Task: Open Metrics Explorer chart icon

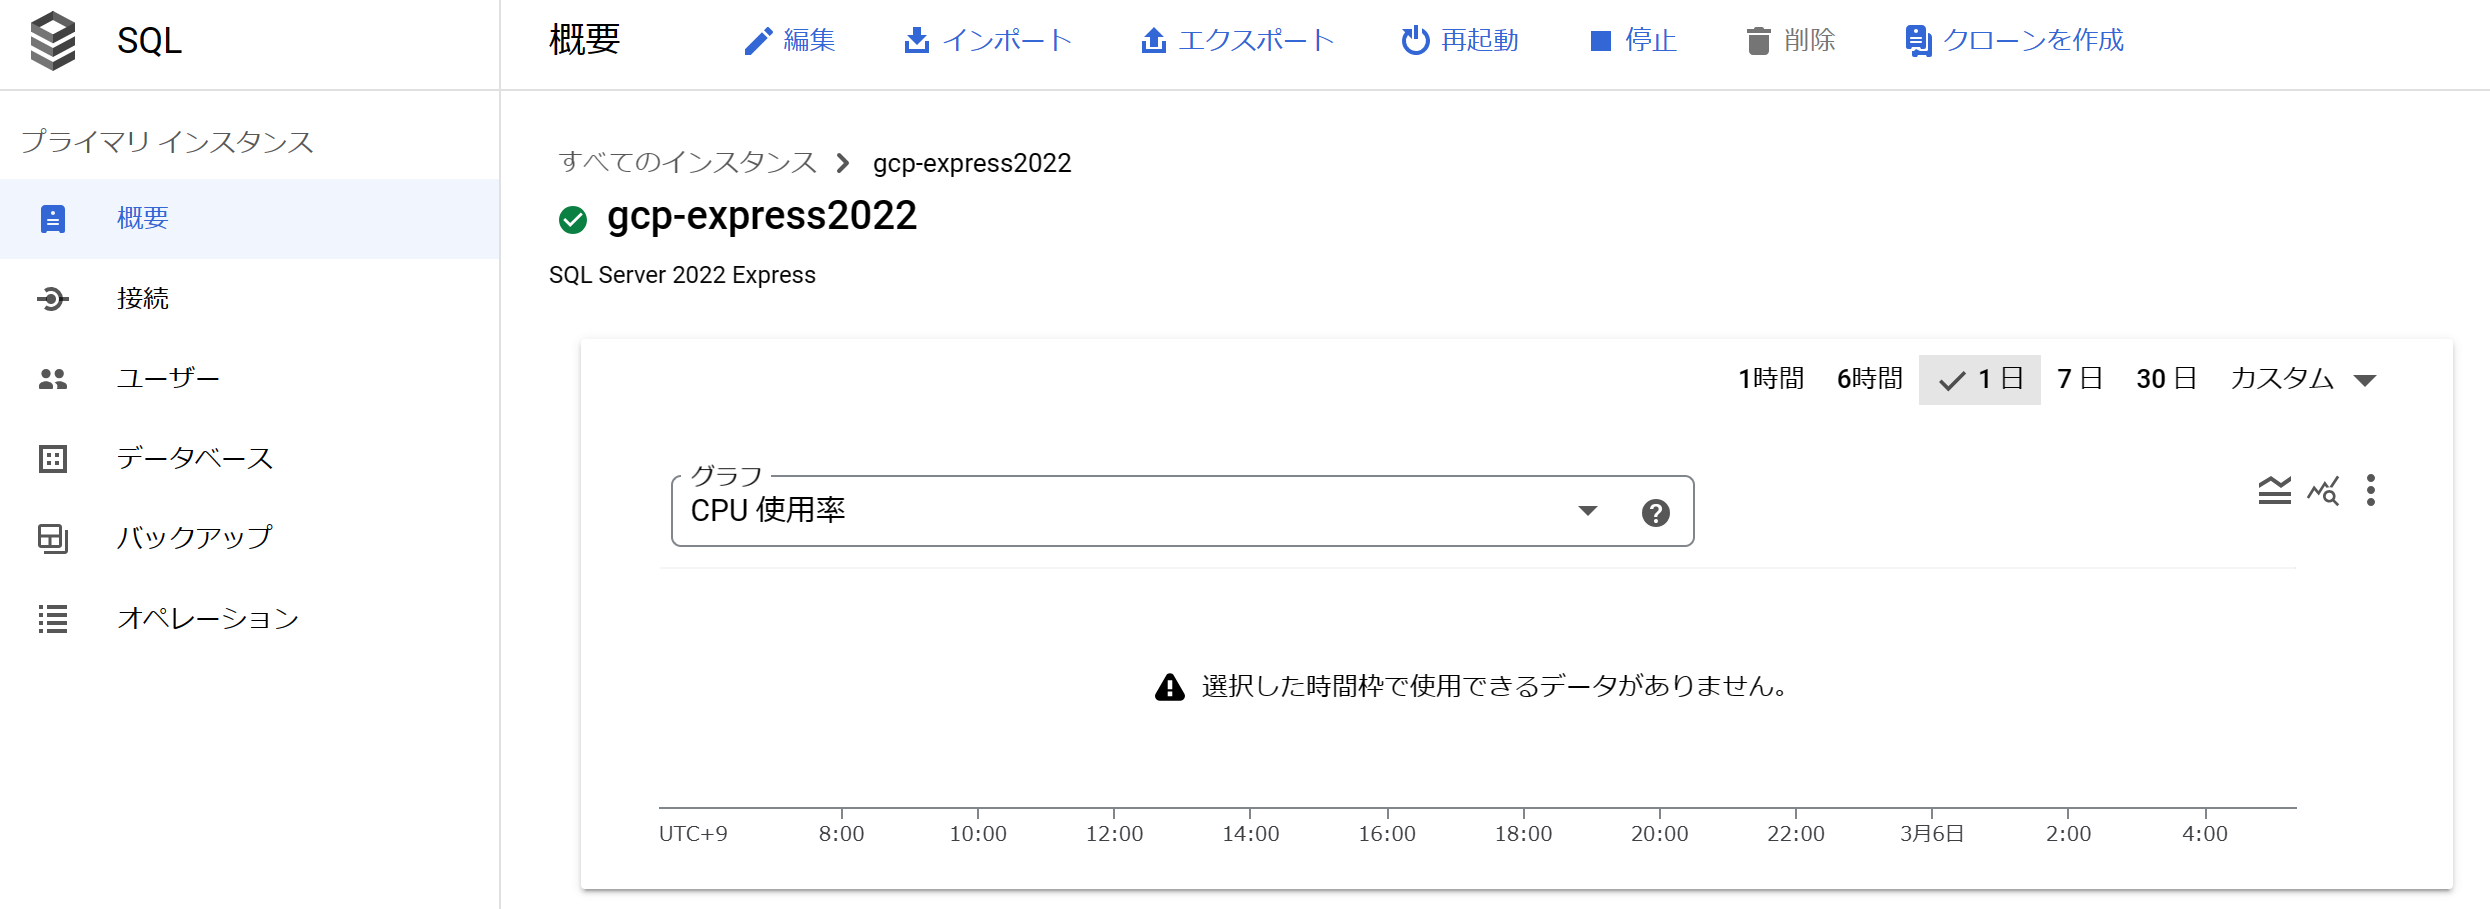Action: point(2322,491)
